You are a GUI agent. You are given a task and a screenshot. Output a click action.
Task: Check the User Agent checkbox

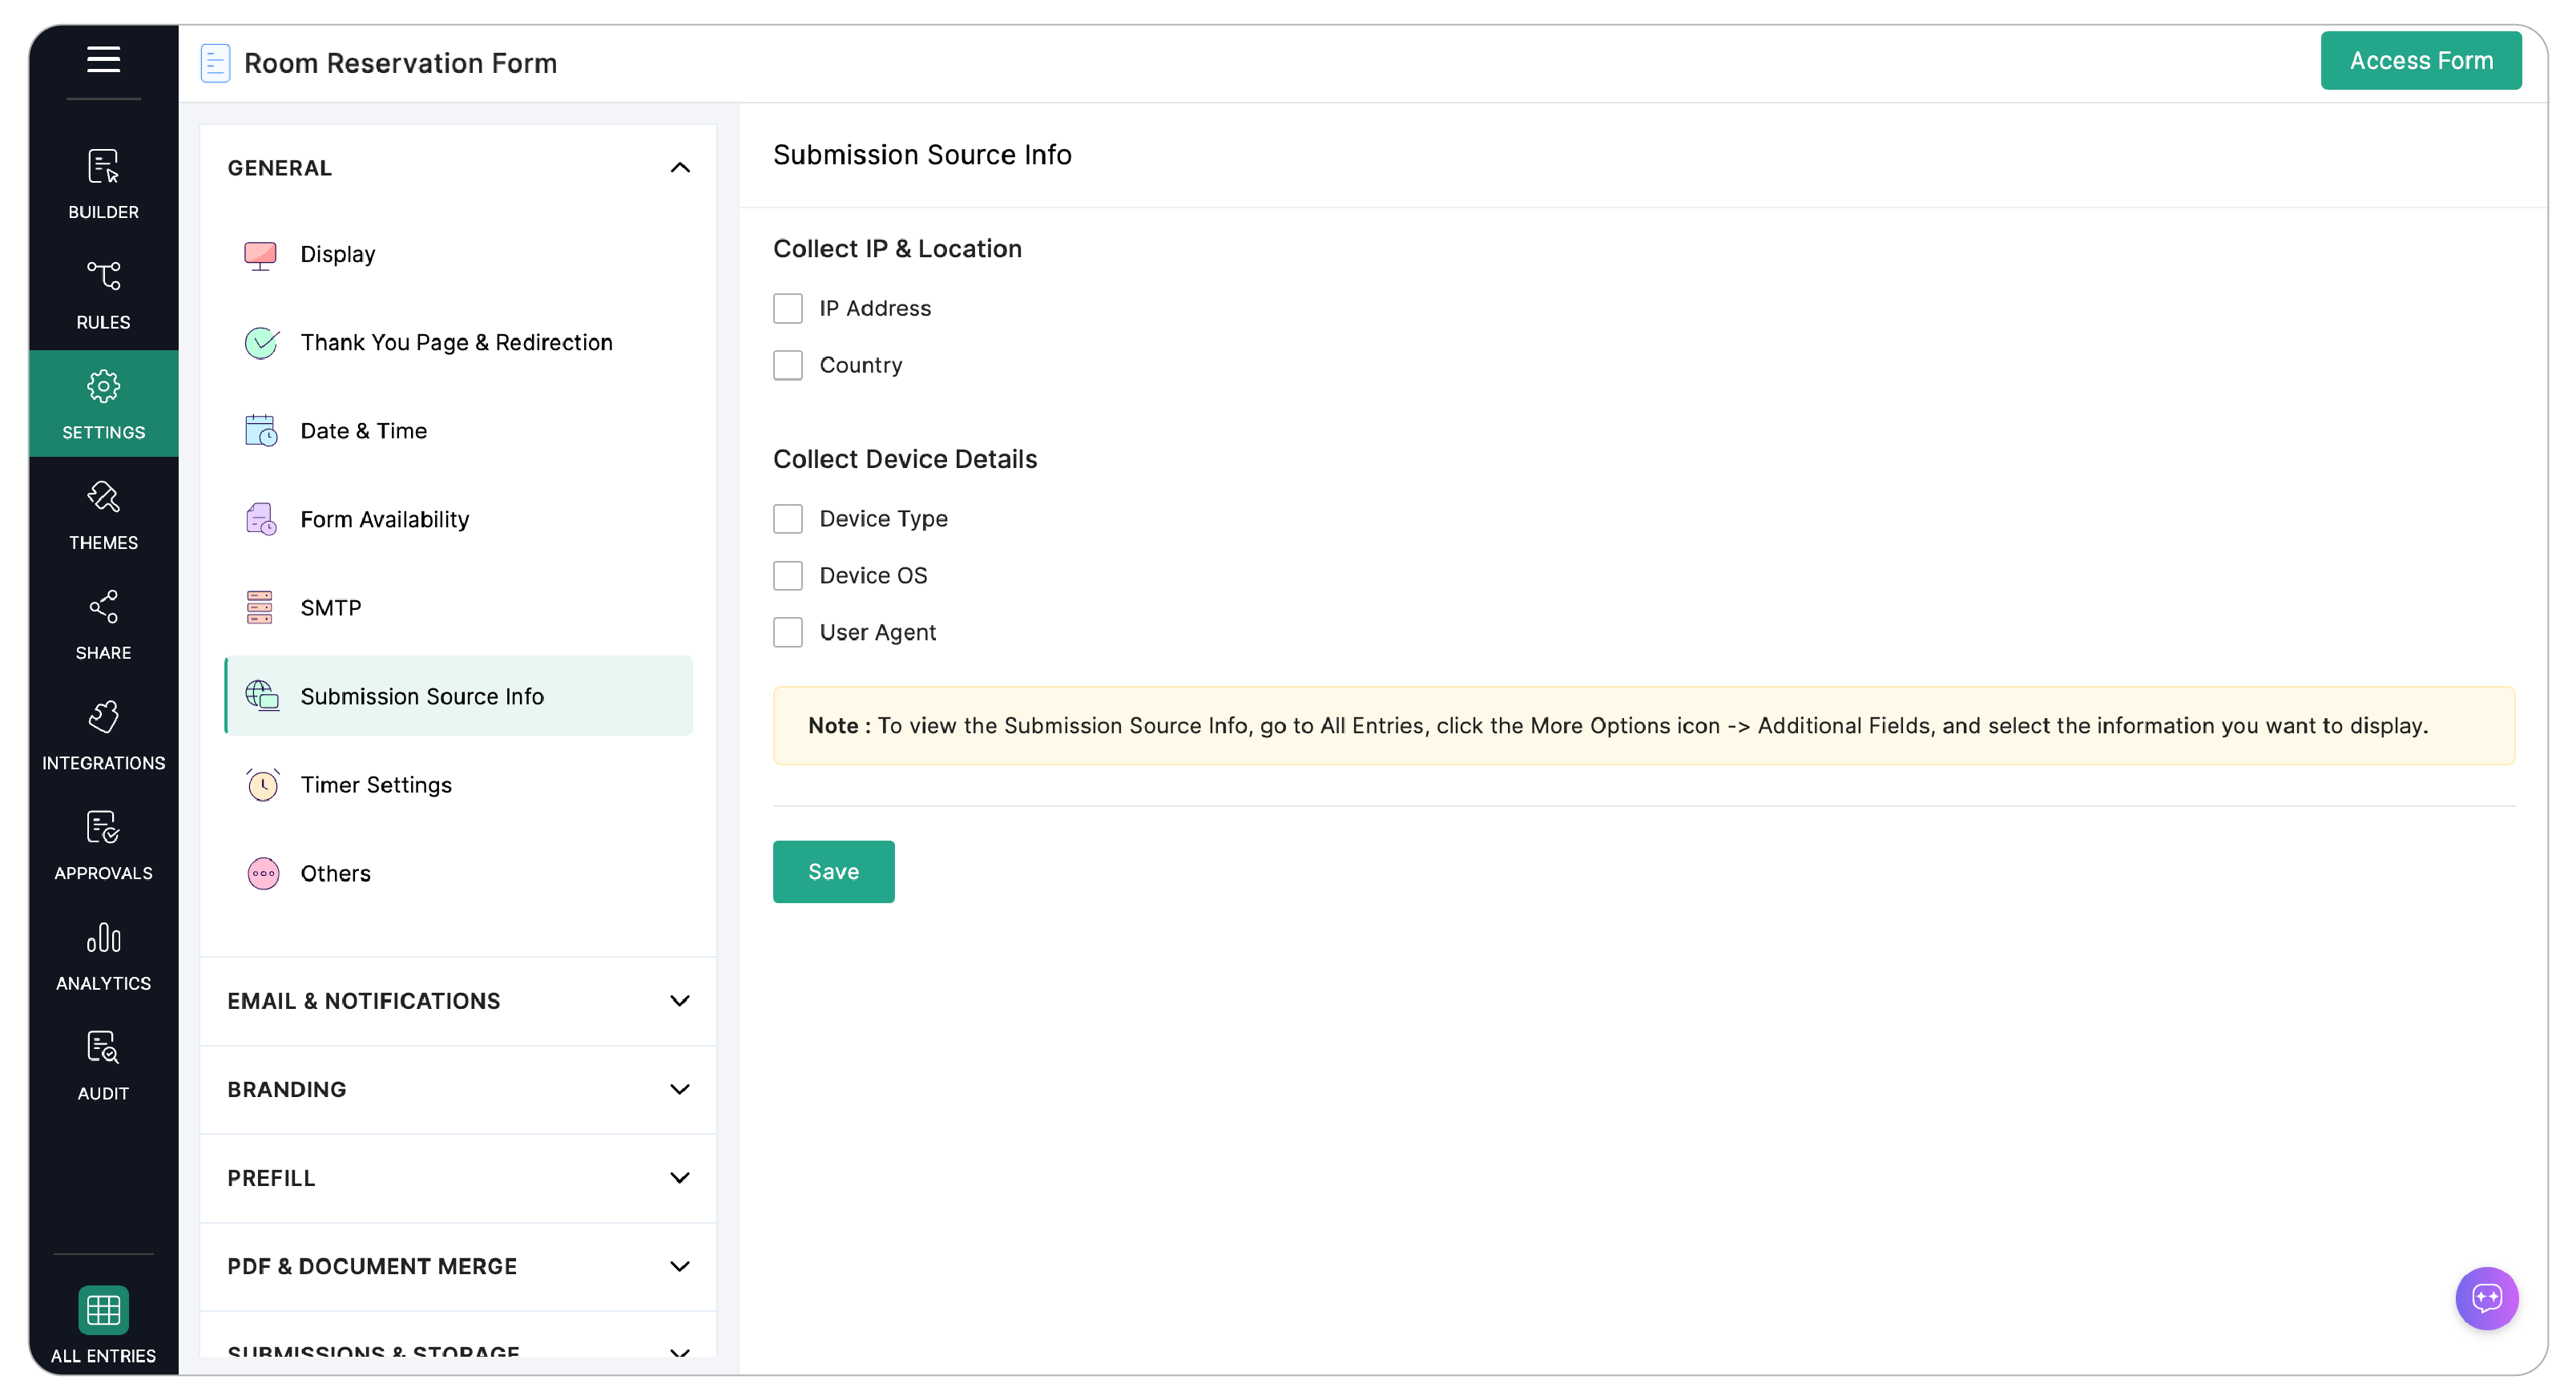[788, 633]
